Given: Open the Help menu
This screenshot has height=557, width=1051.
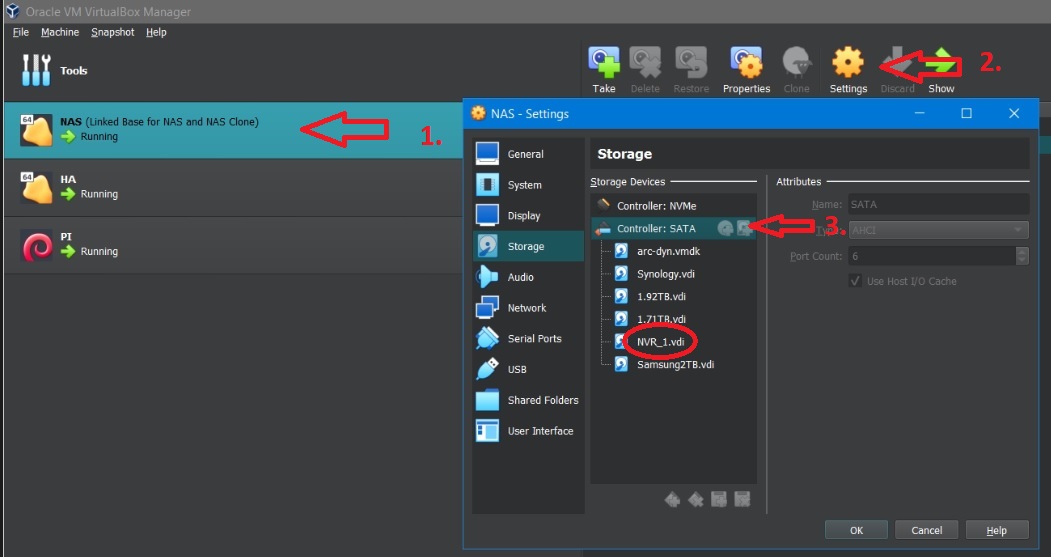Looking at the screenshot, I should pyautogui.click(x=156, y=32).
